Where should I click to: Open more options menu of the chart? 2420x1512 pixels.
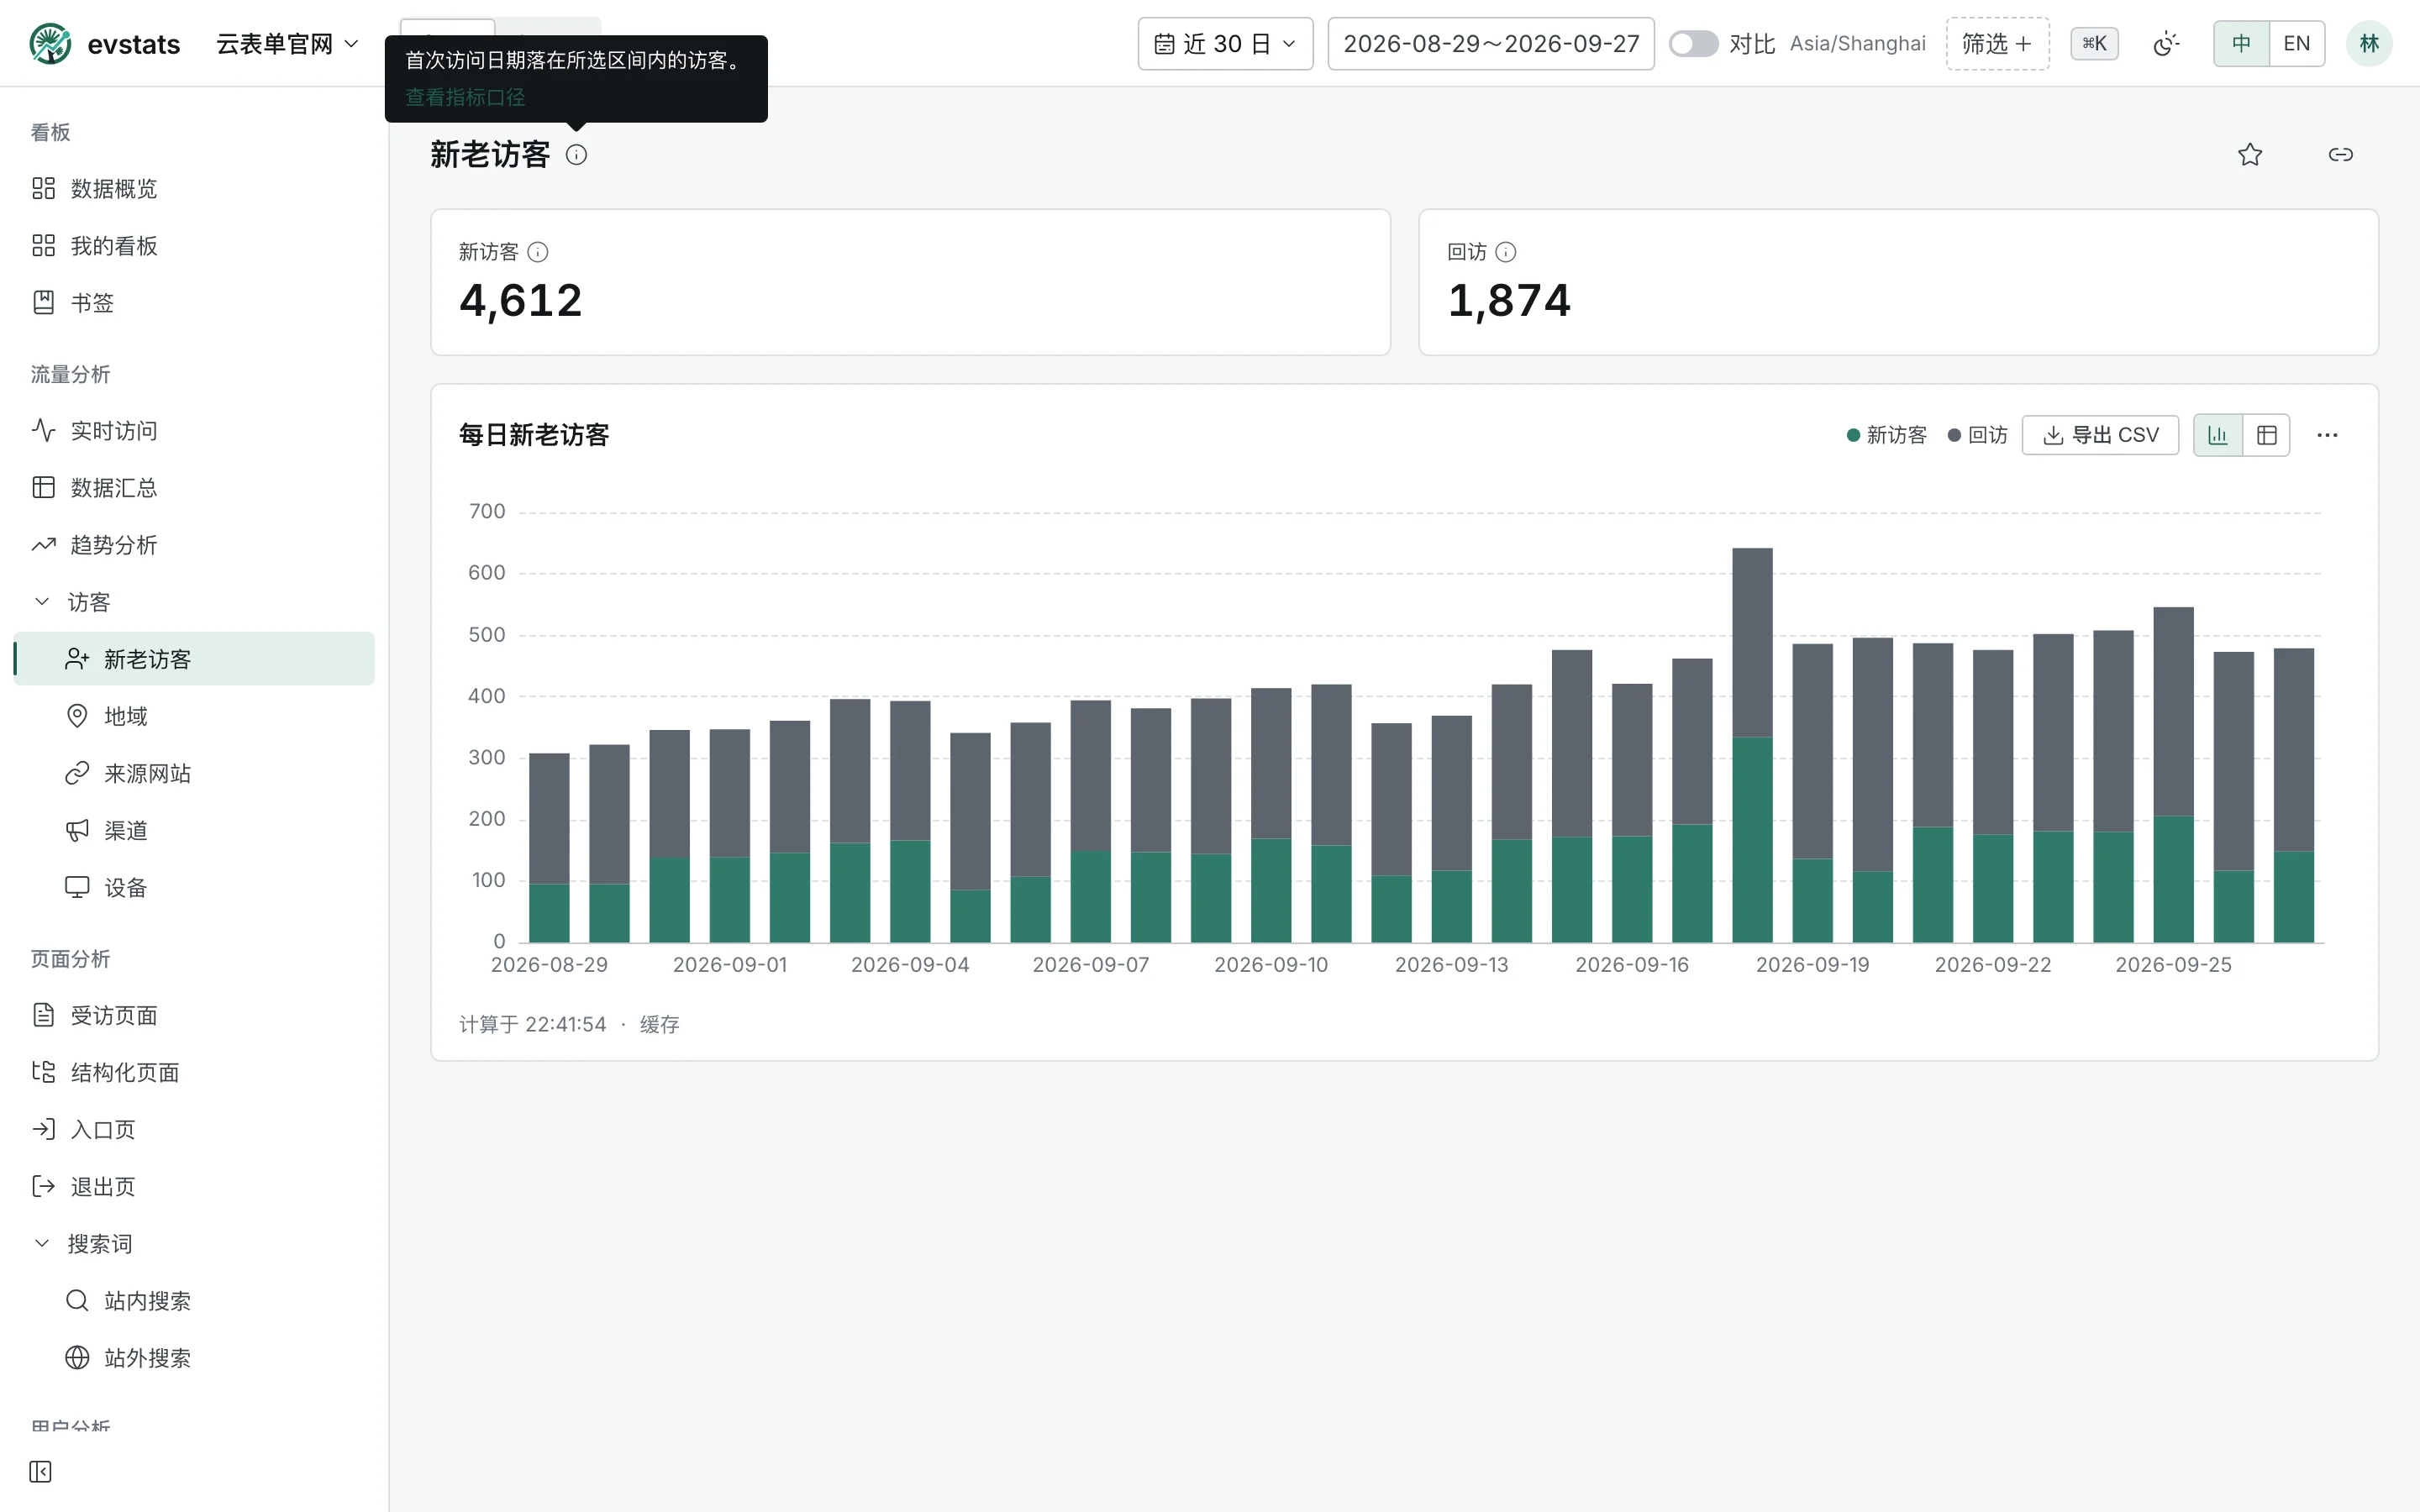(x=2327, y=435)
